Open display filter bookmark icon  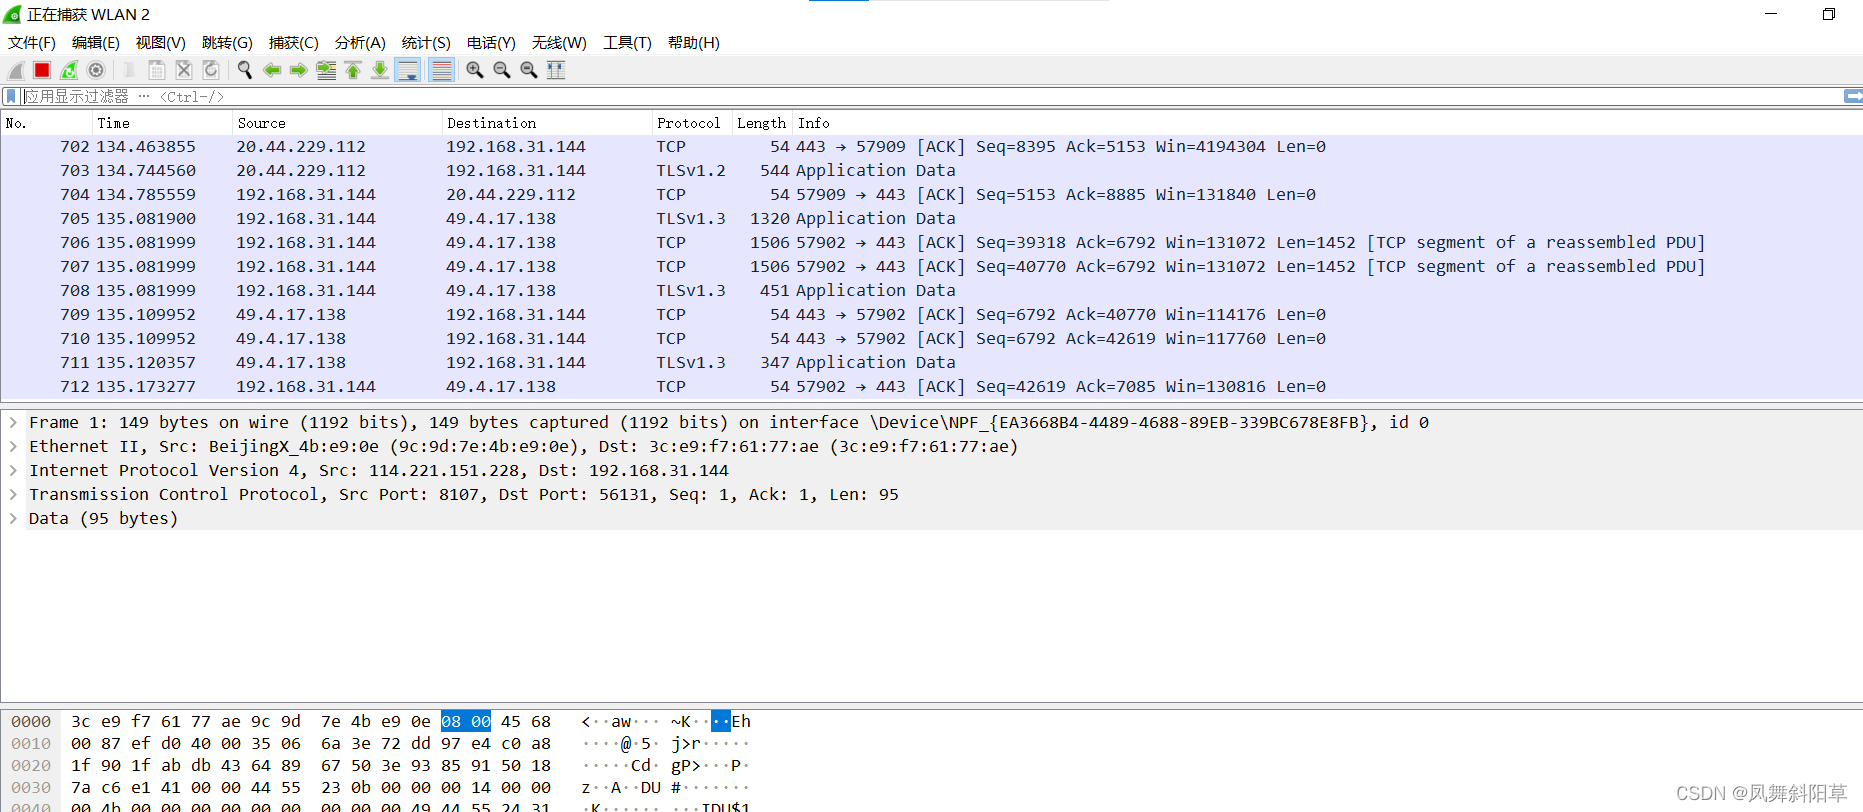(x=11, y=96)
